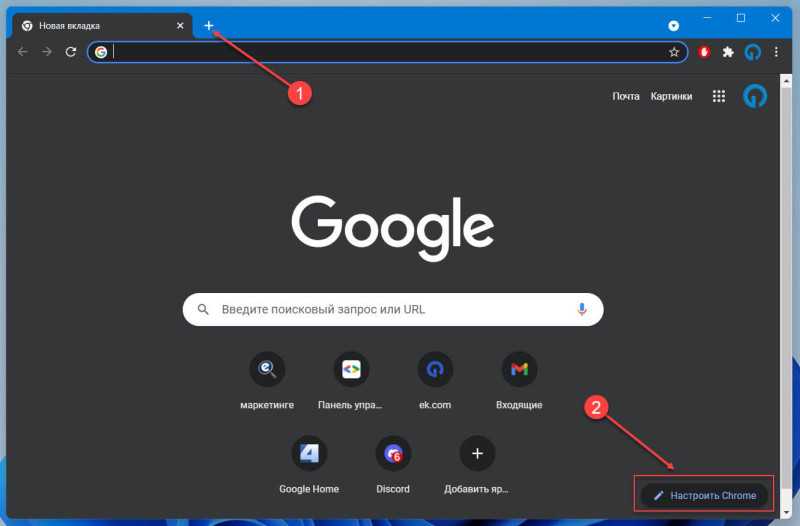Minimize the Chrome window

(707, 18)
